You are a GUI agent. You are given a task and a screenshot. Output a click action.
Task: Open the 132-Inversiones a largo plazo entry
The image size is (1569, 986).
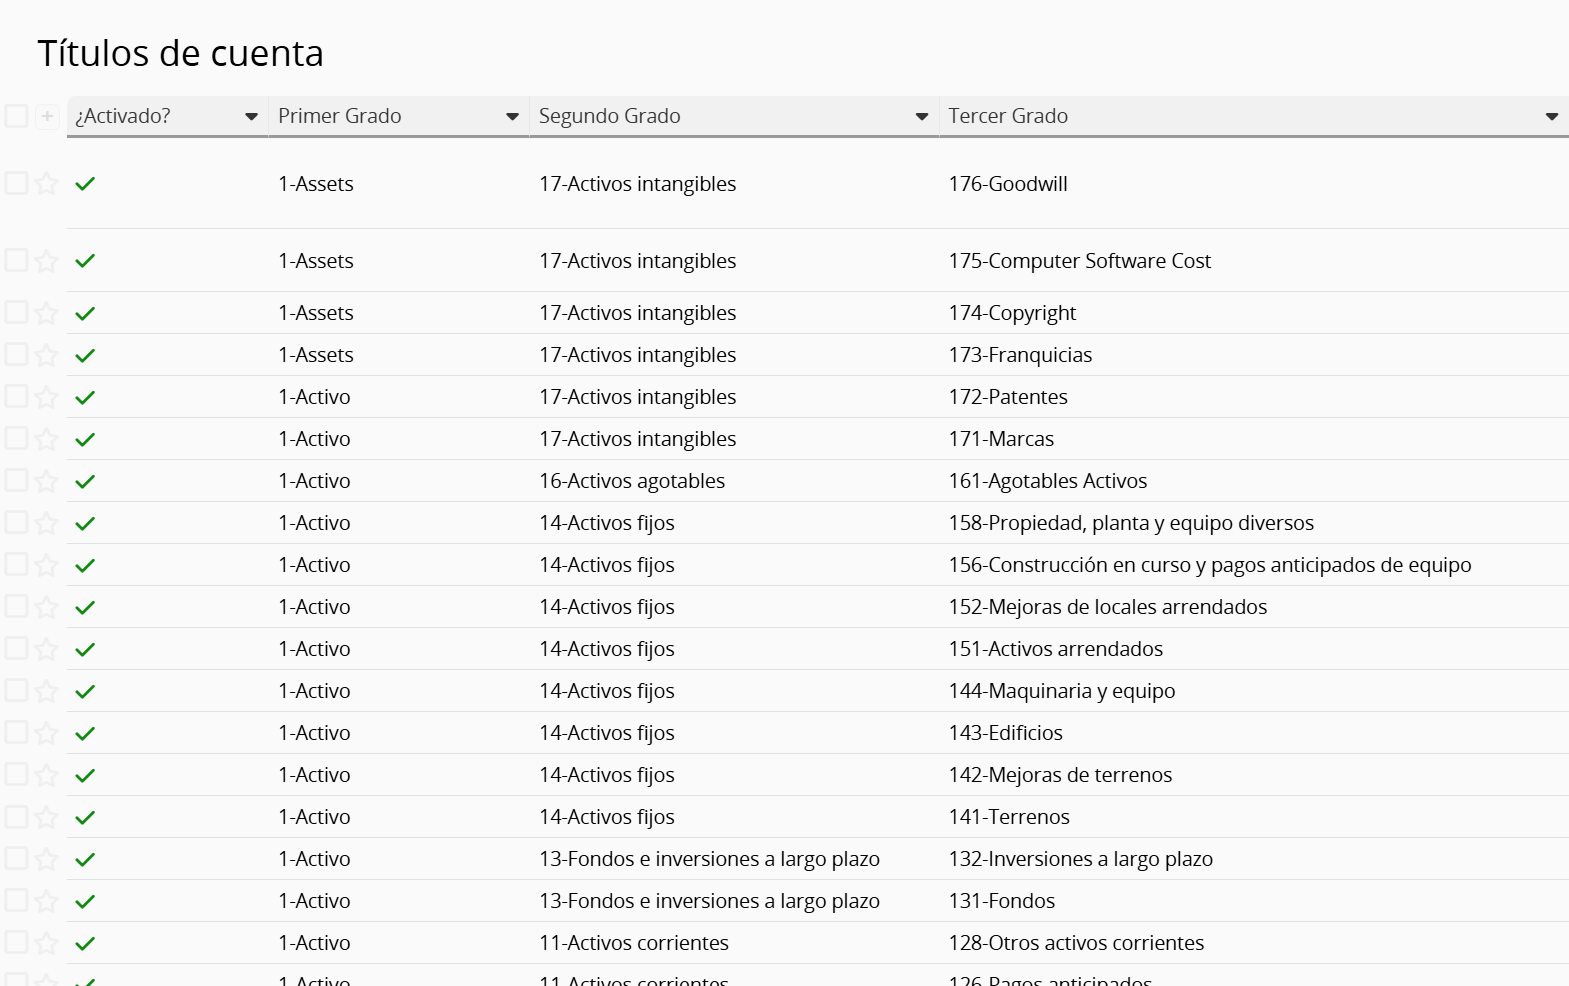1080,859
